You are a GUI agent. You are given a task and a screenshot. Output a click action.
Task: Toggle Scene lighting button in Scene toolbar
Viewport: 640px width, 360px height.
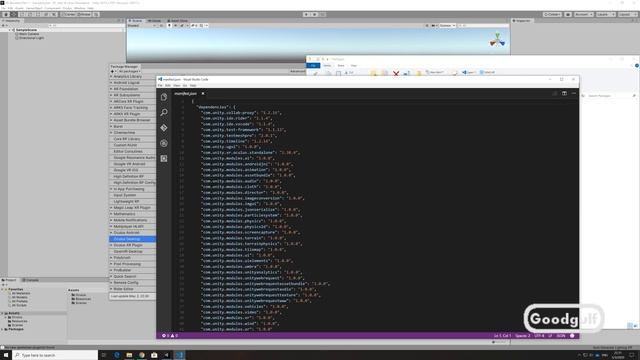click(169, 26)
